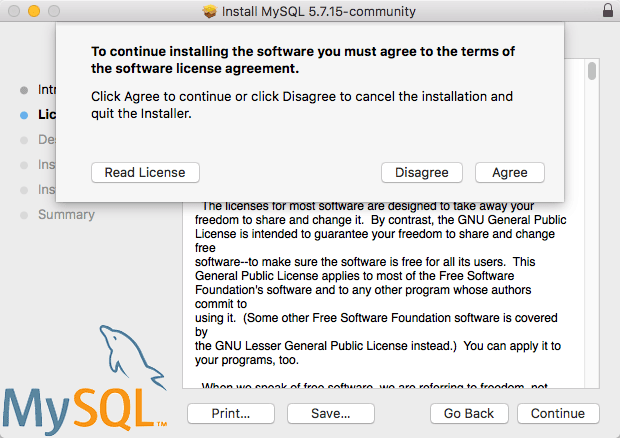Click the yellow minimize window button
This screenshot has width=620, height=438.
pos(34,11)
